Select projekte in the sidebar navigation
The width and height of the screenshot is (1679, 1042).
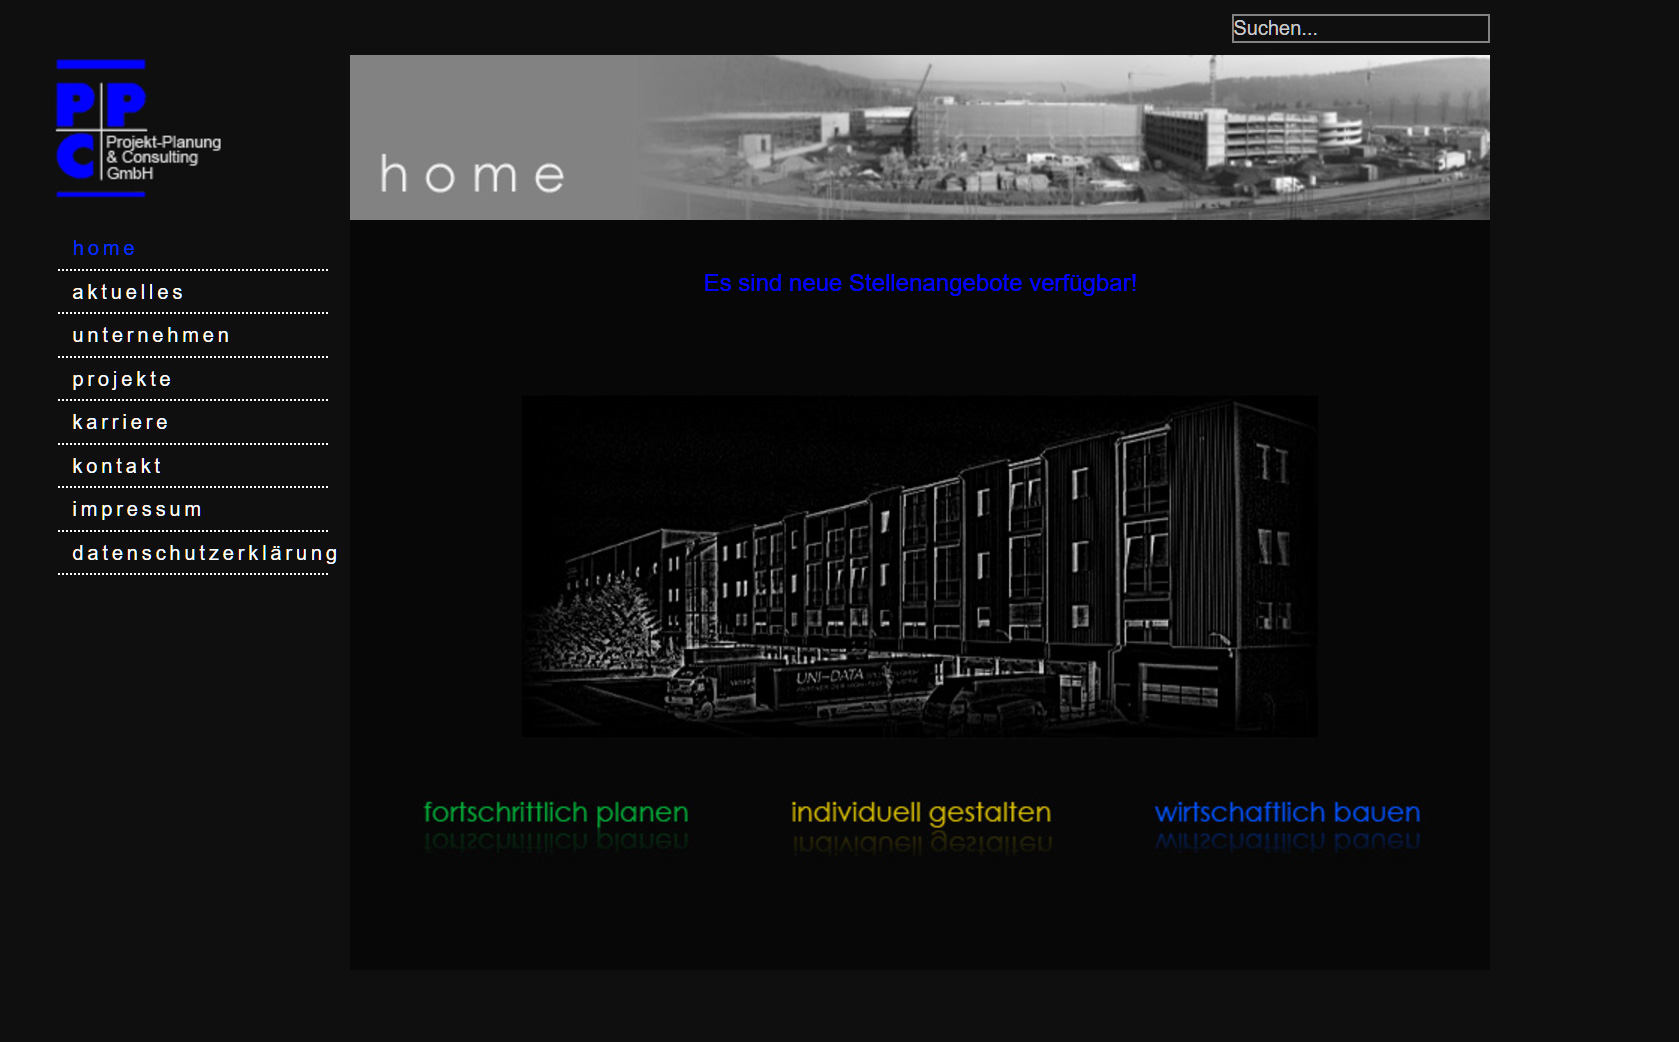pos(122,379)
